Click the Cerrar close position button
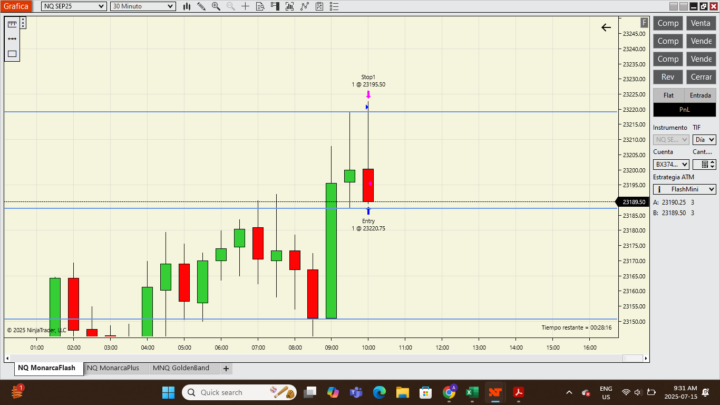This screenshot has width=720, height=405. [701, 77]
